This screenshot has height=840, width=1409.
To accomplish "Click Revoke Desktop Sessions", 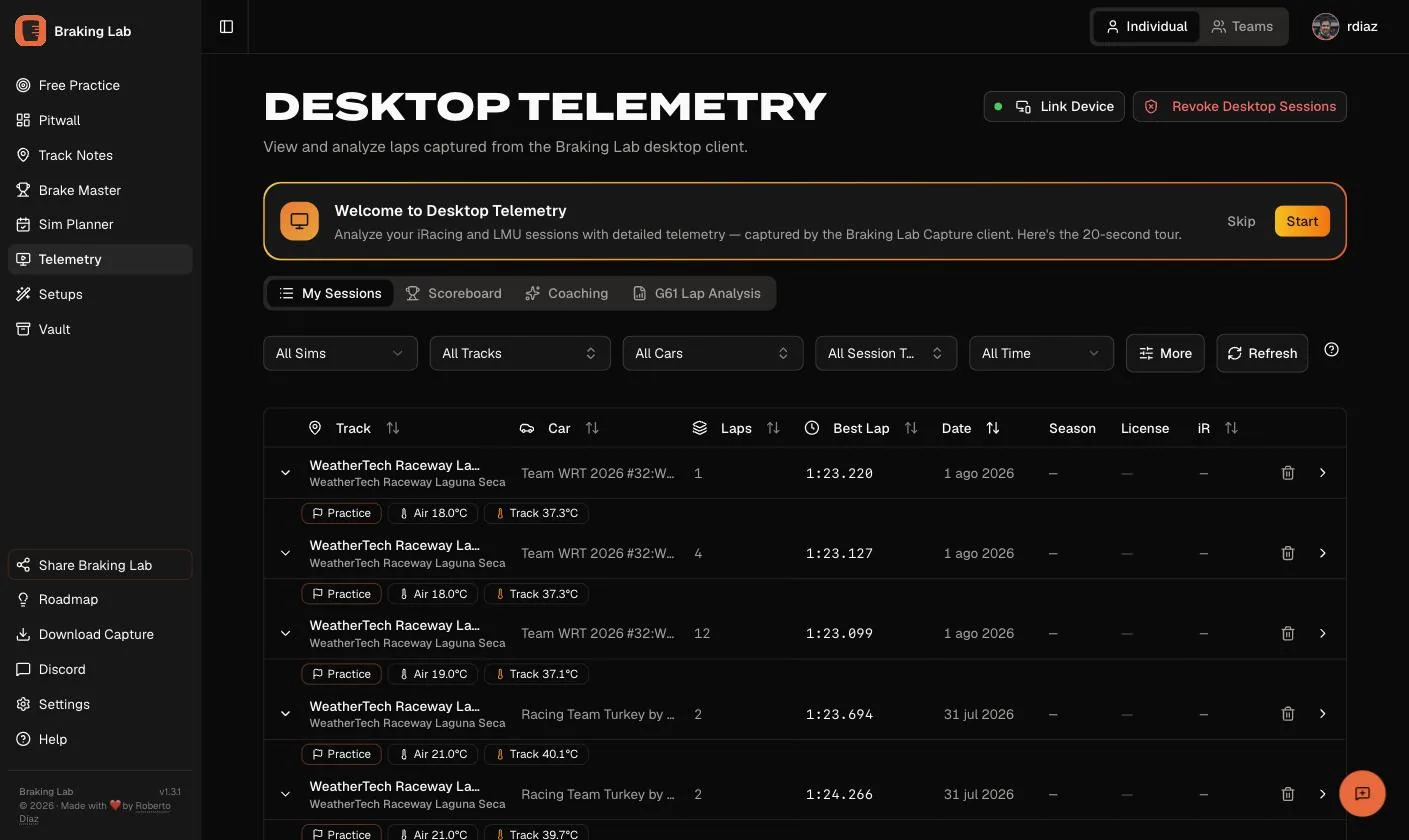I will tap(1240, 106).
